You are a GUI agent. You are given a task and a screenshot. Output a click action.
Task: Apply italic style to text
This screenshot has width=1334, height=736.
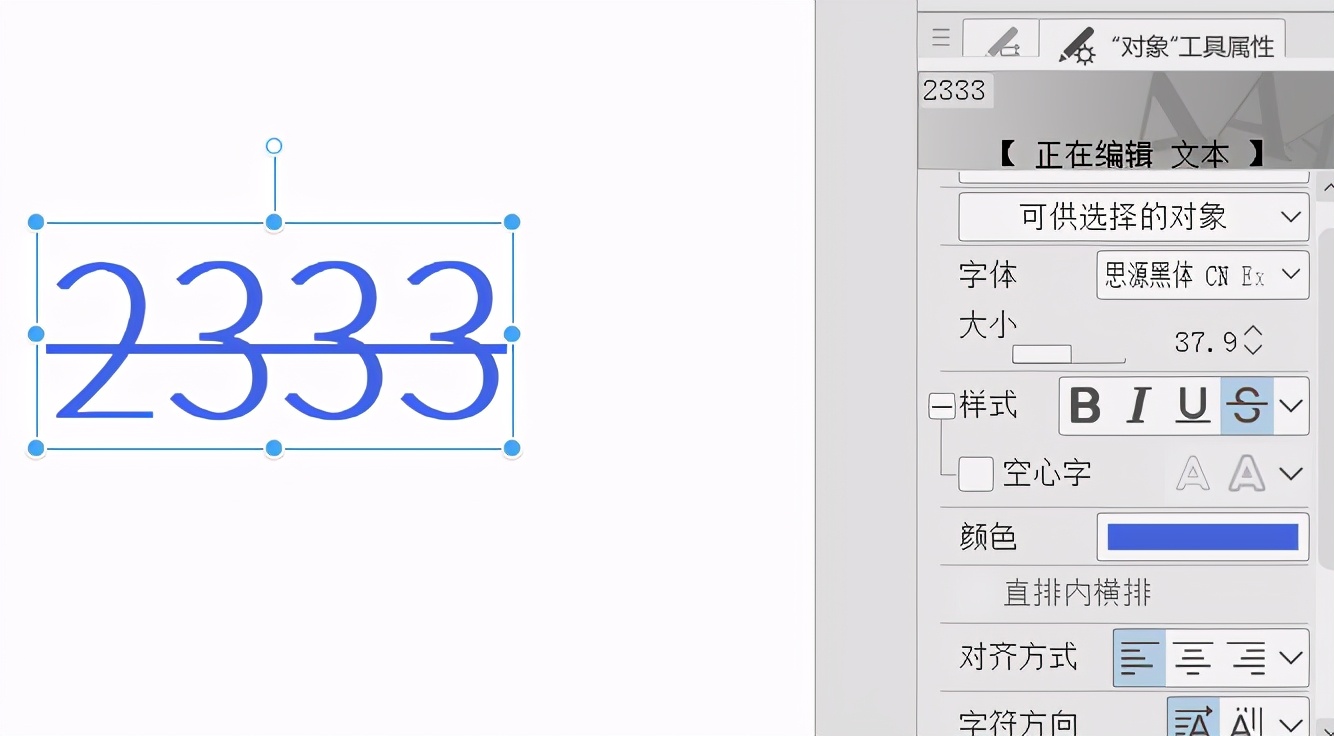point(1138,406)
